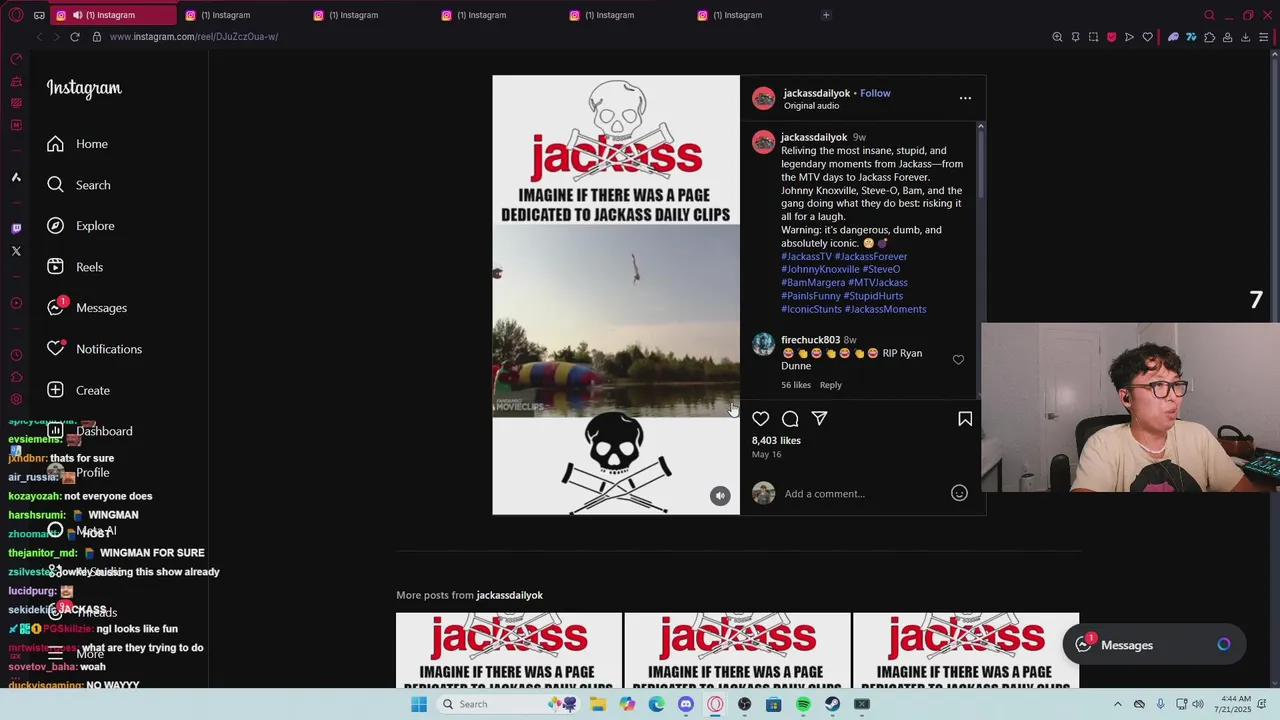Open the floating Messages button

click(x=1153, y=645)
